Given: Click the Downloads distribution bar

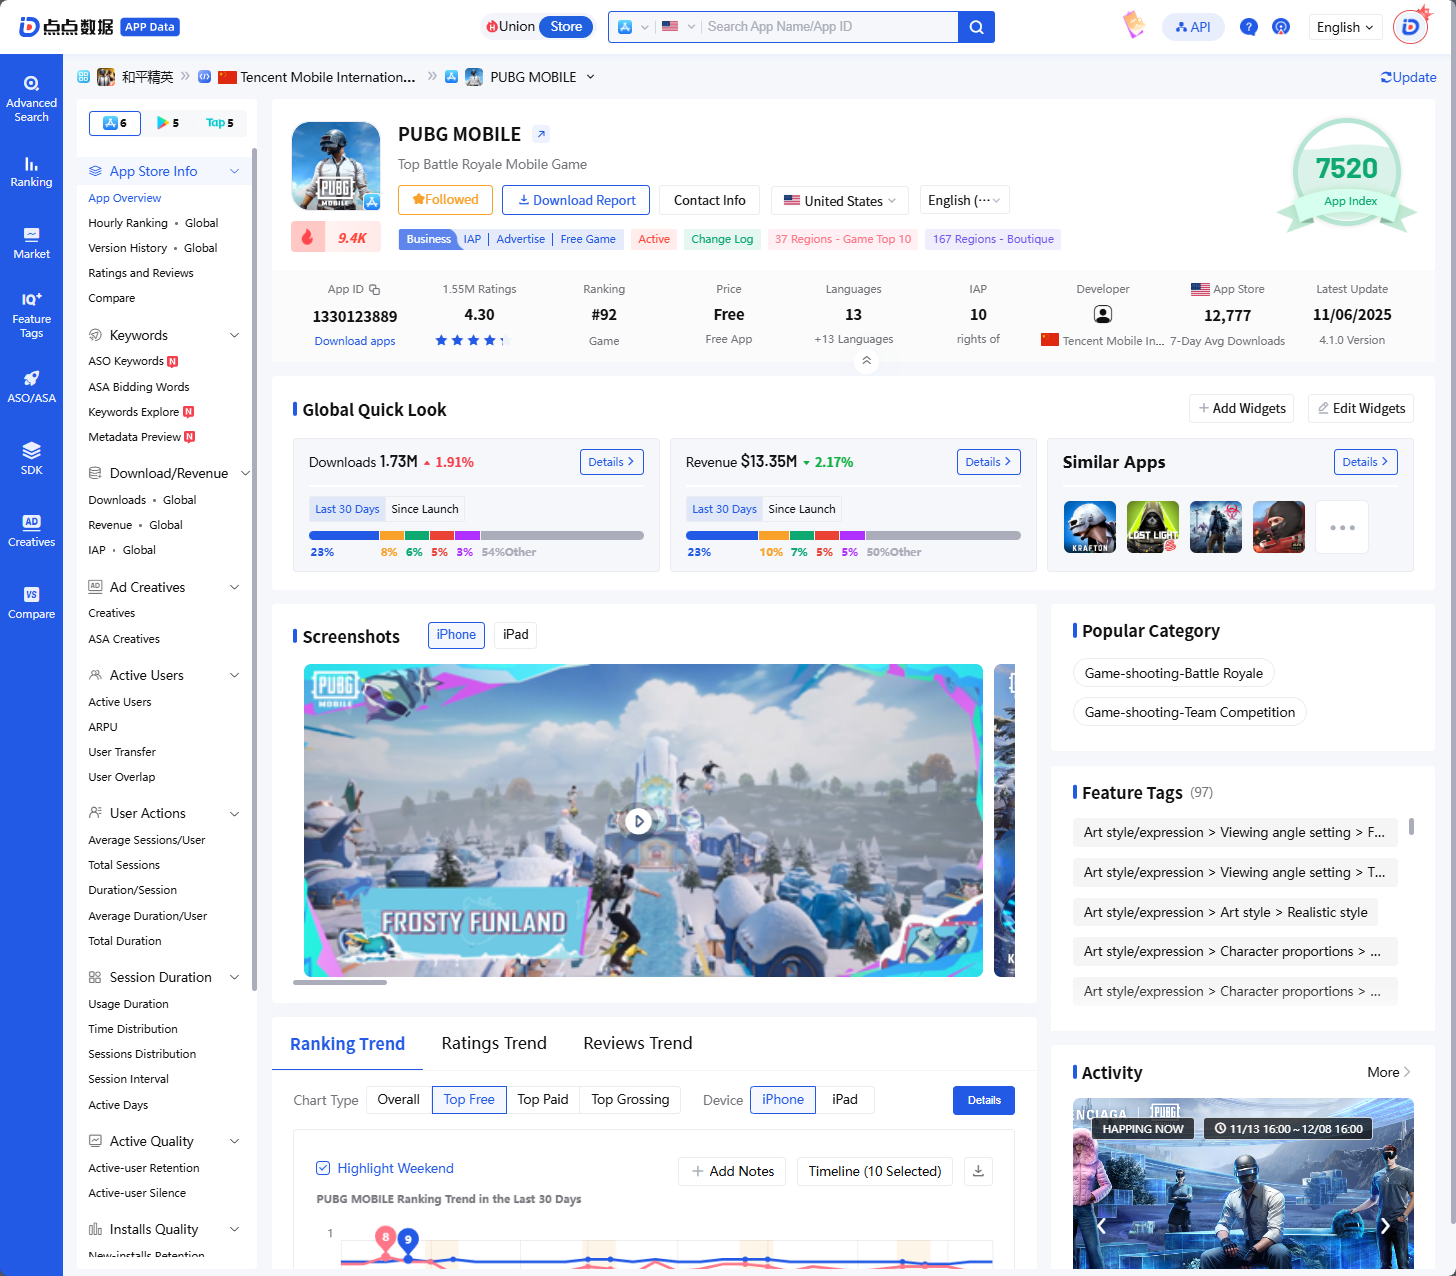Looking at the screenshot, I should pyautogui.click(x=476, y=535).
